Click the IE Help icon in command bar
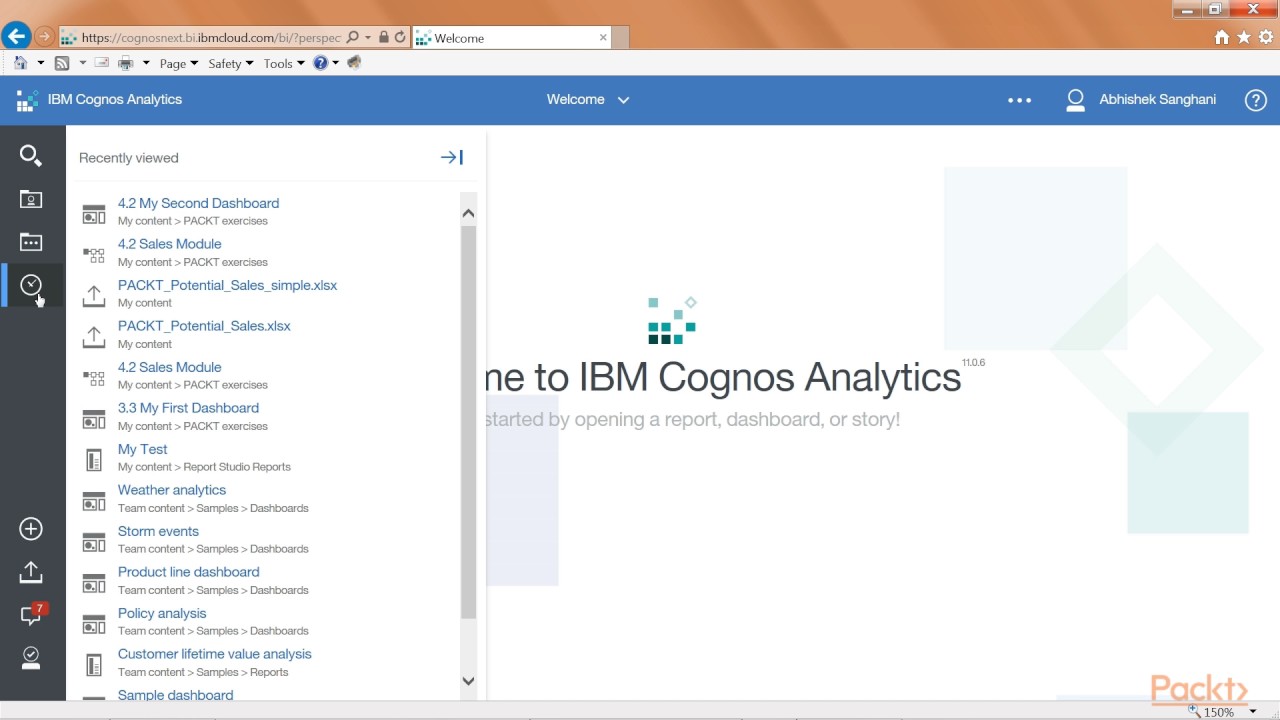Viewport: 1280px width, 720px height. pyautogui.click(x=320, y=63)
